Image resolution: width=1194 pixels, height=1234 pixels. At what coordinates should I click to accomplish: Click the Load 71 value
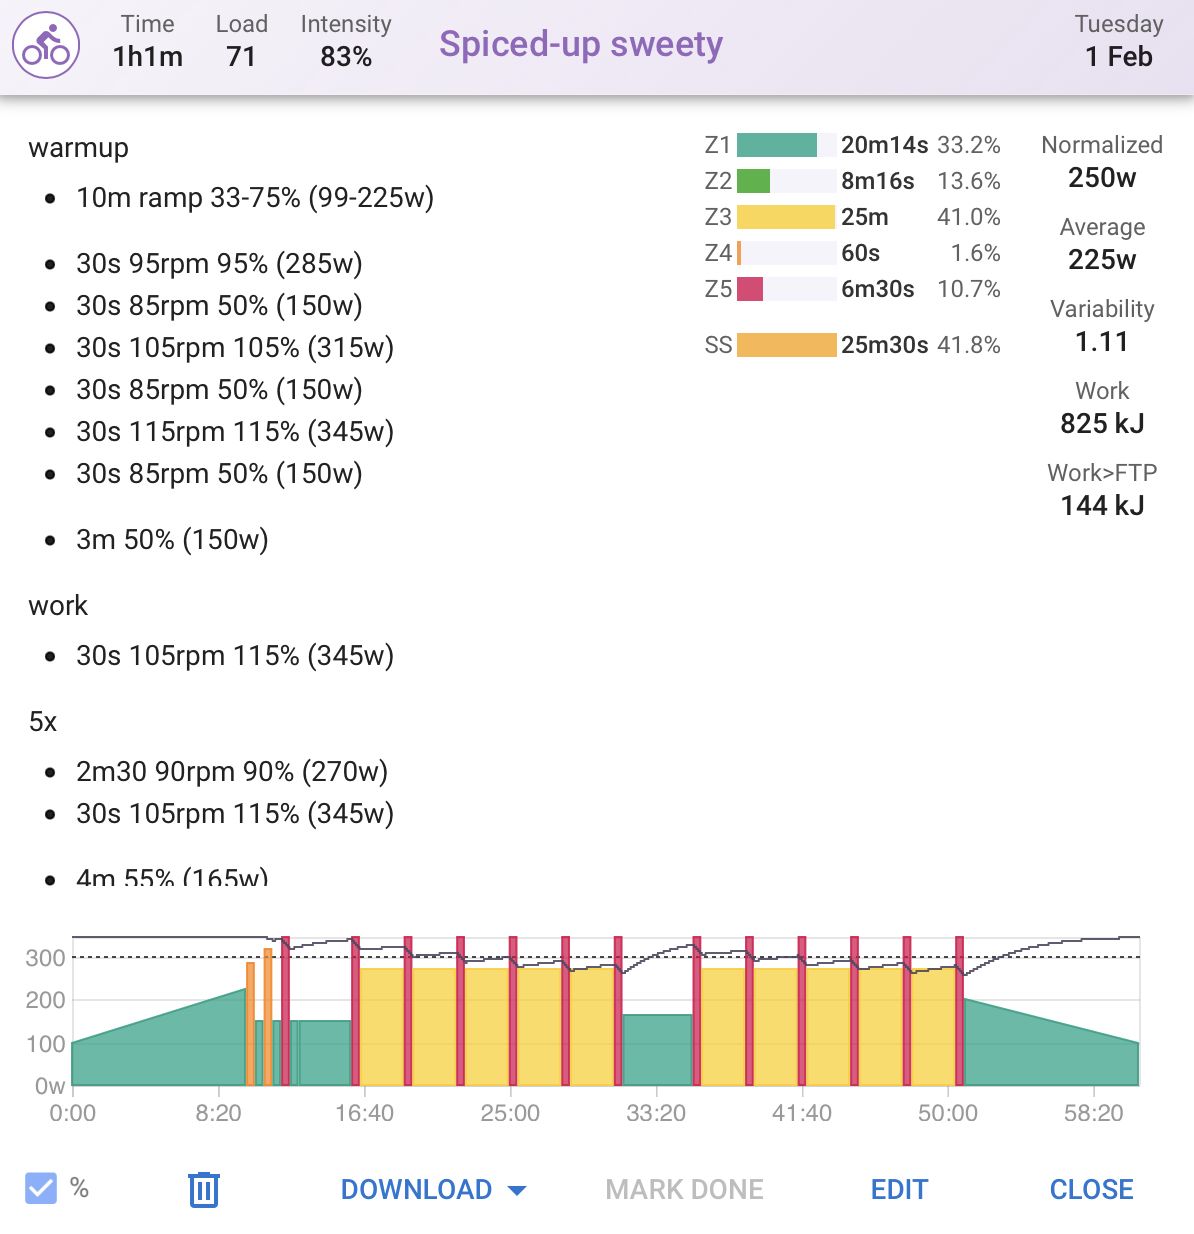(241, 57)
